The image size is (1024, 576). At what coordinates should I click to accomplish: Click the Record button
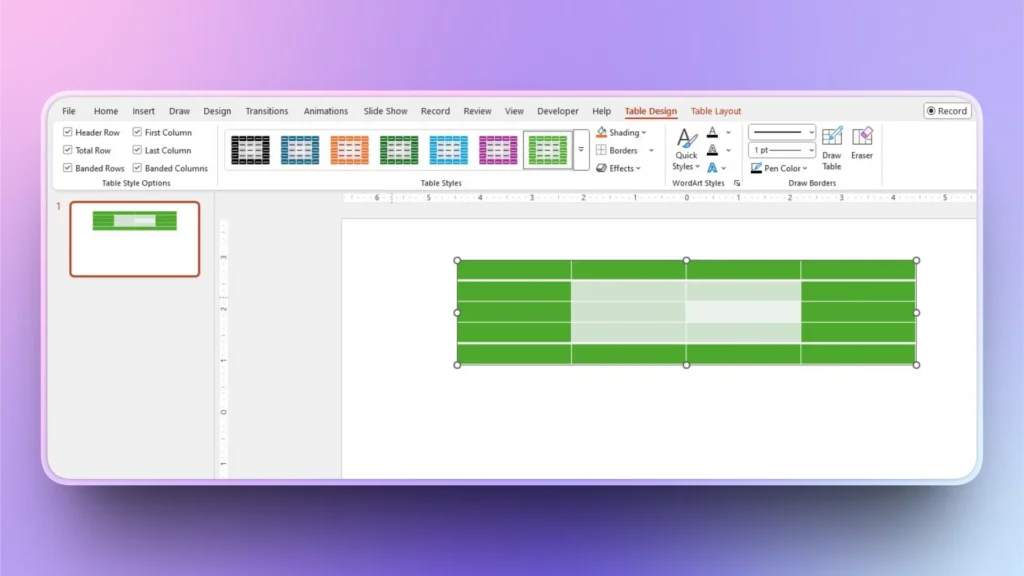(x=946, y=110)
